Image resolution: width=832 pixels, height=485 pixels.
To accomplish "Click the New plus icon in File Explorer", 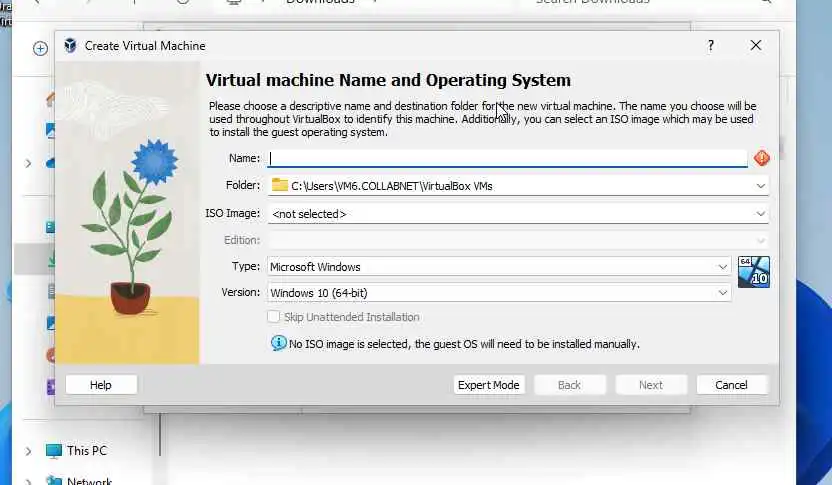I will [x=40, y=49].
